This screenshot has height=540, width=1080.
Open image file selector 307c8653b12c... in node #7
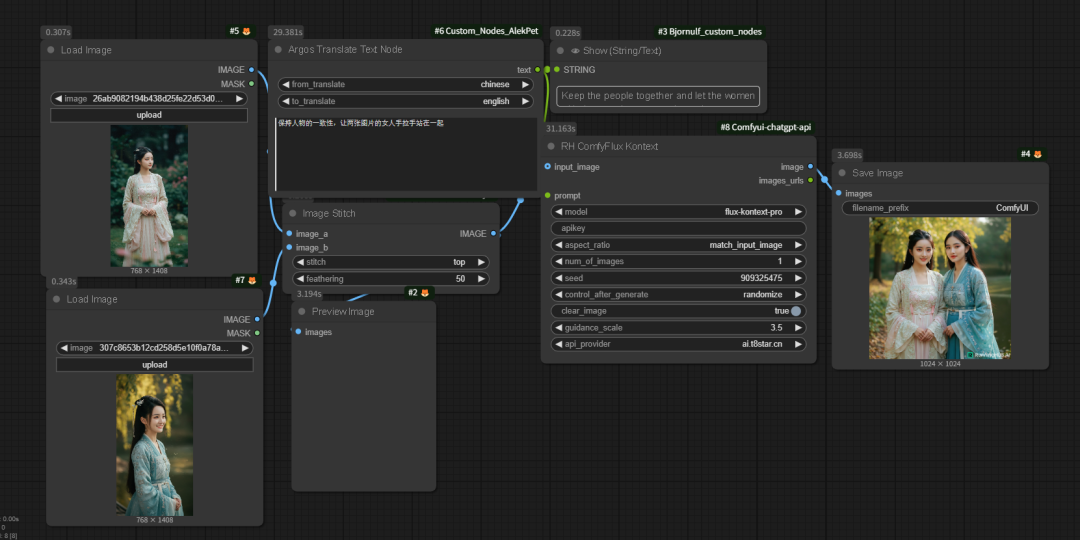coord(154,348)
